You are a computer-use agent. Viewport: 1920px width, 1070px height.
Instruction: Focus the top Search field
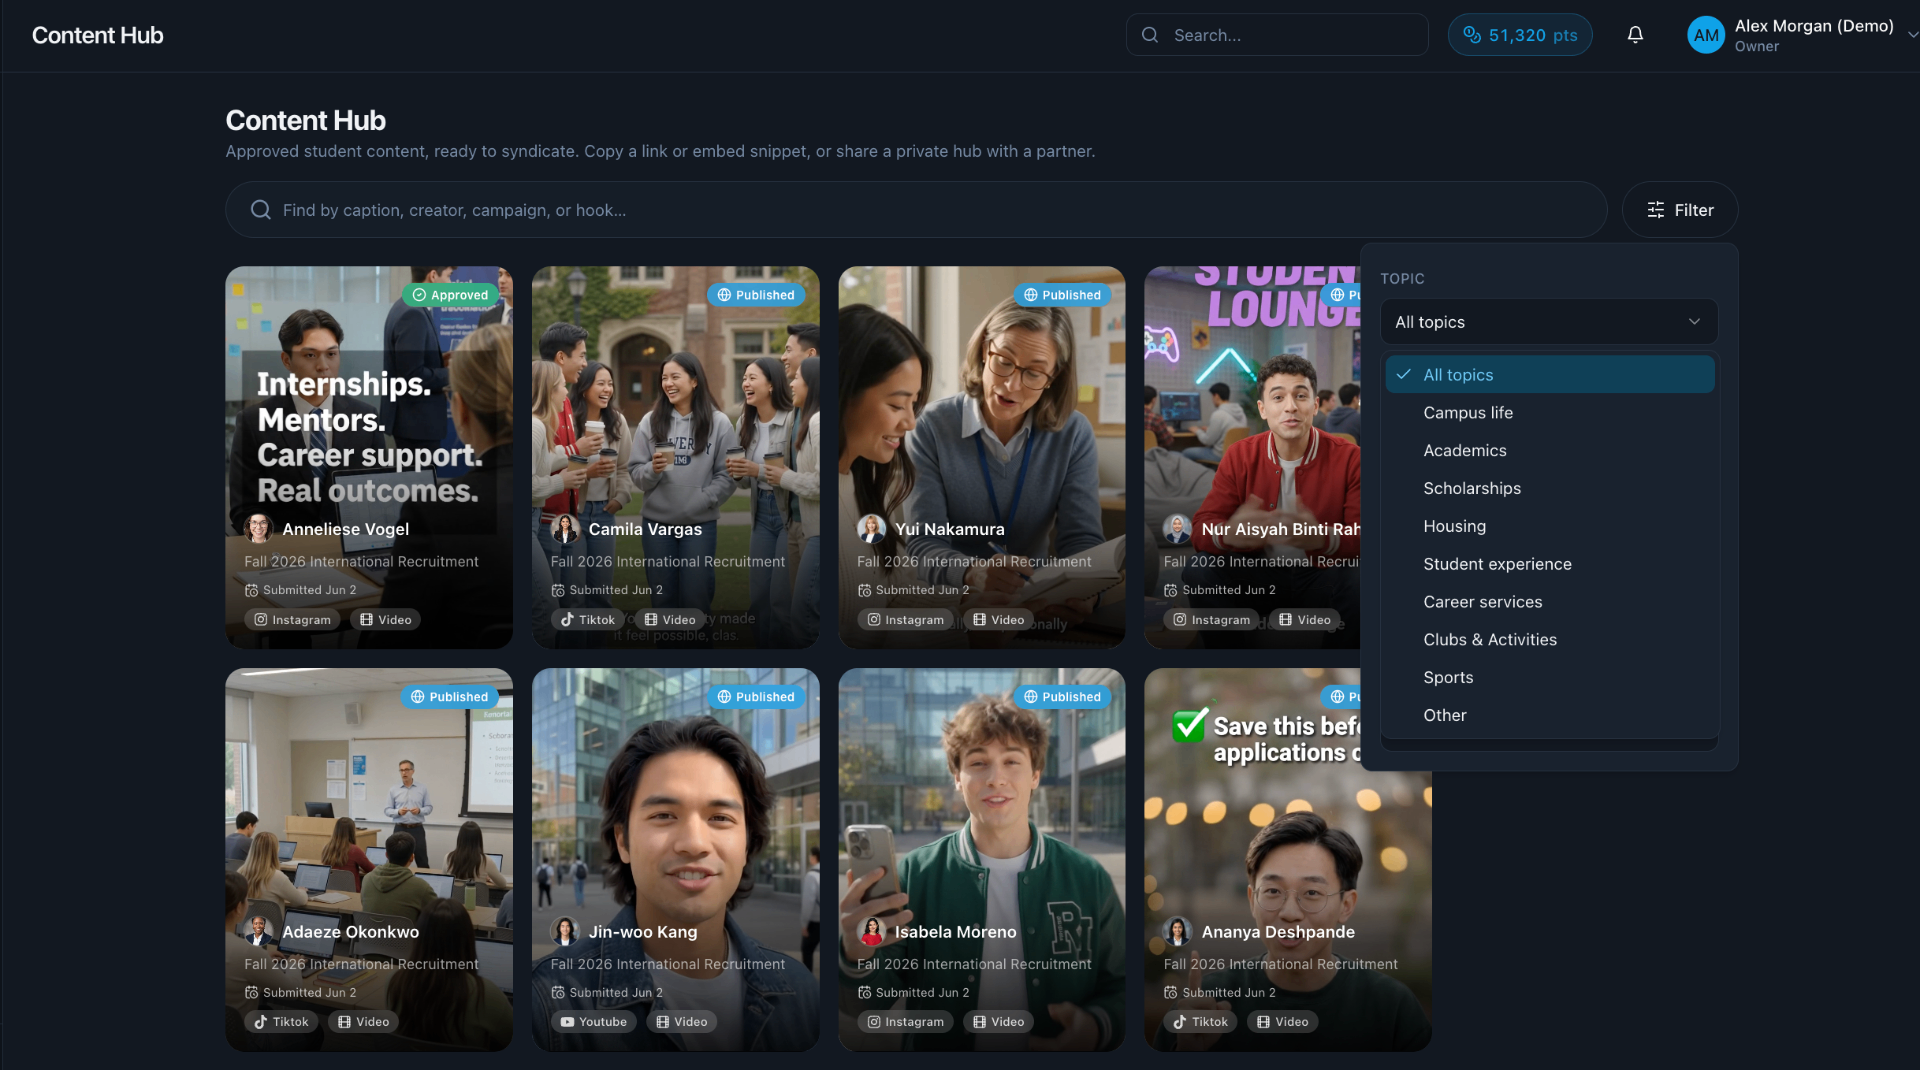[x=1277, y=35]
